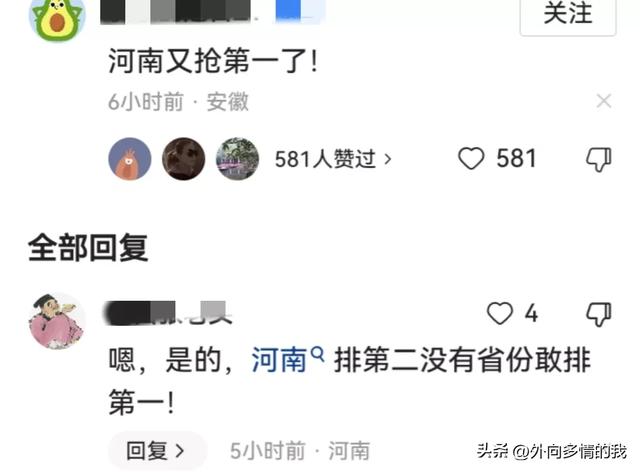Open the blue 河南 keyword link
Screen dimensions: 640x472
pyautogui.click(x=279, y=360)
